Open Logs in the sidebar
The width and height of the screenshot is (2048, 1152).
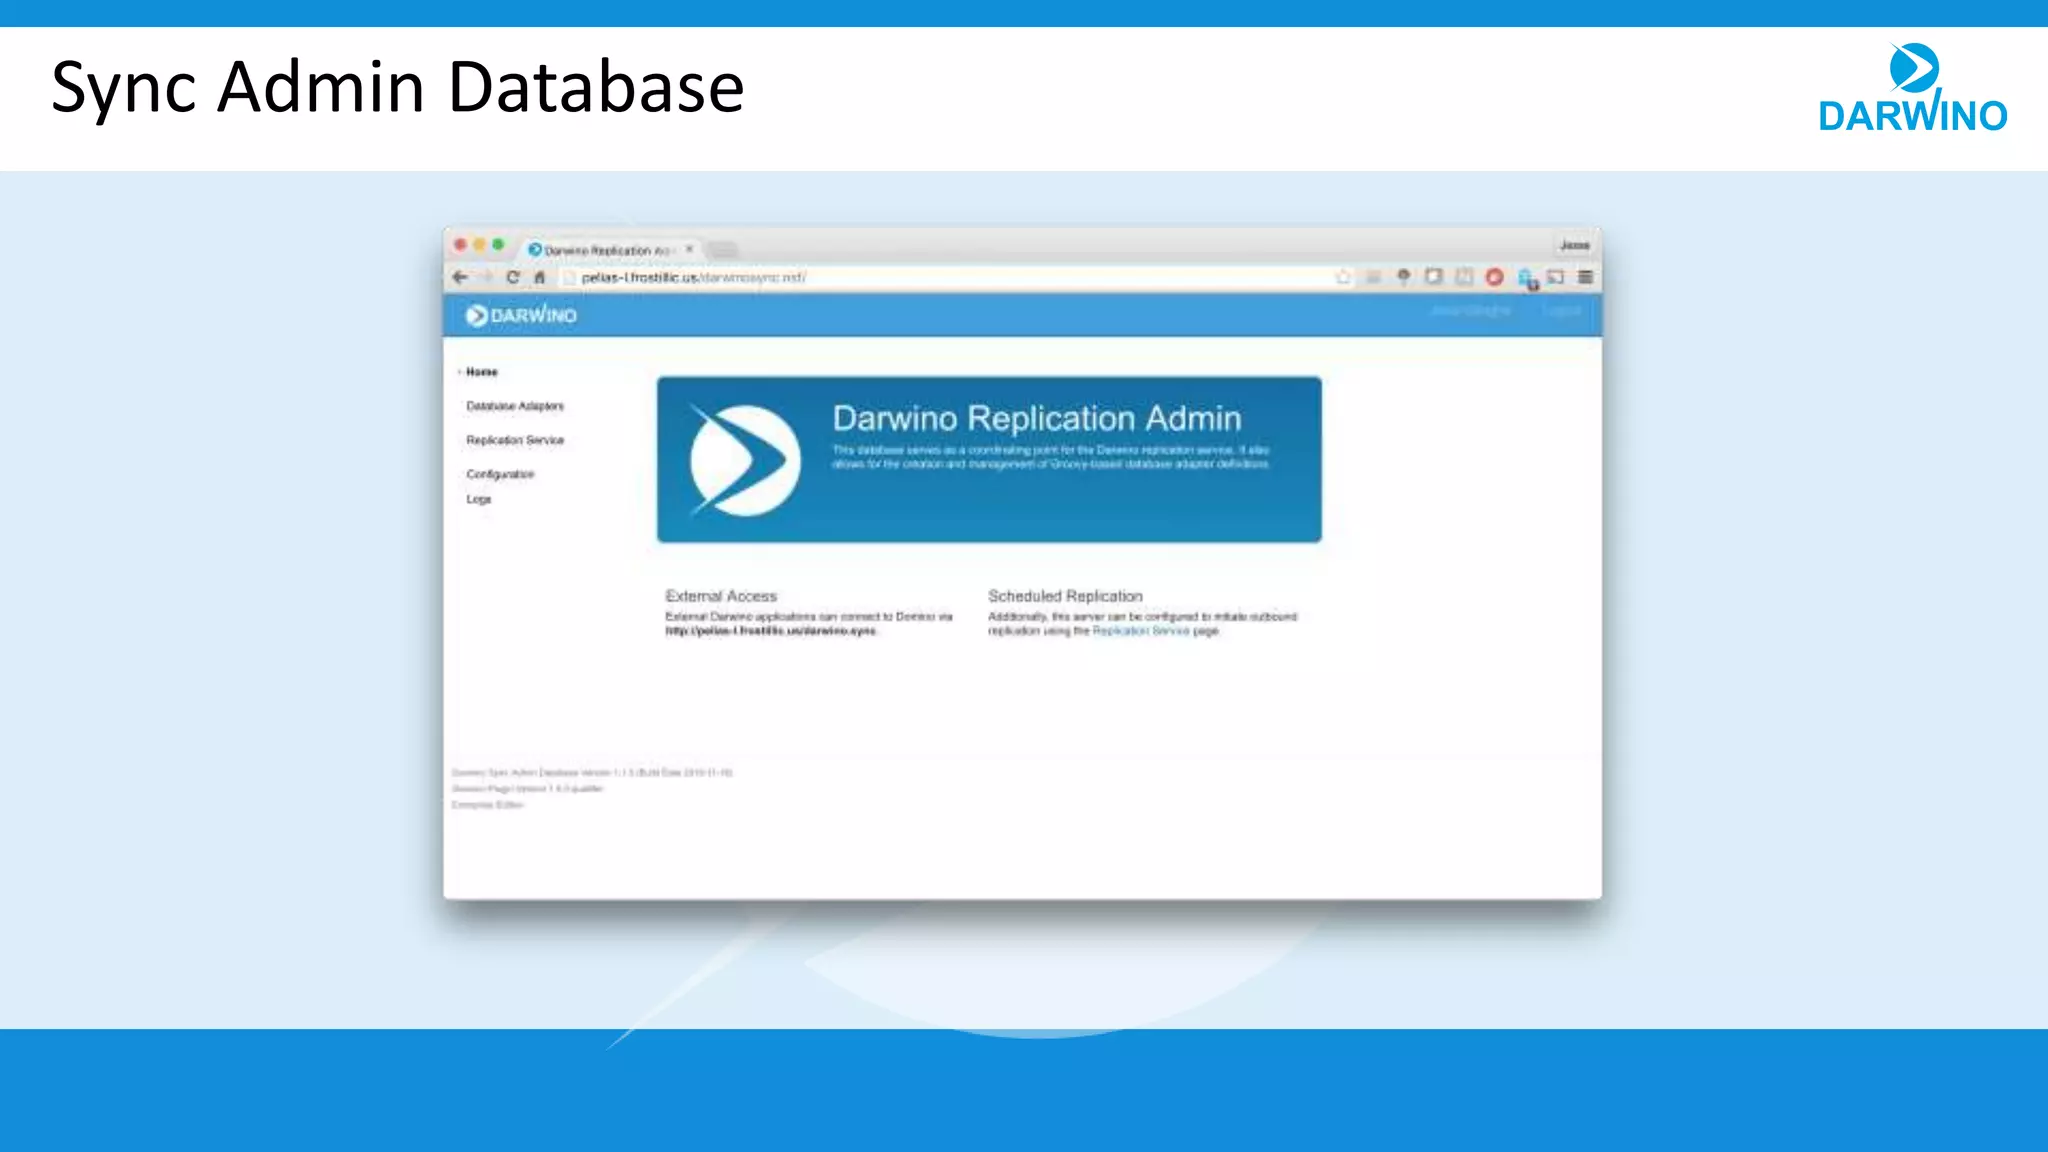[479, 499]
